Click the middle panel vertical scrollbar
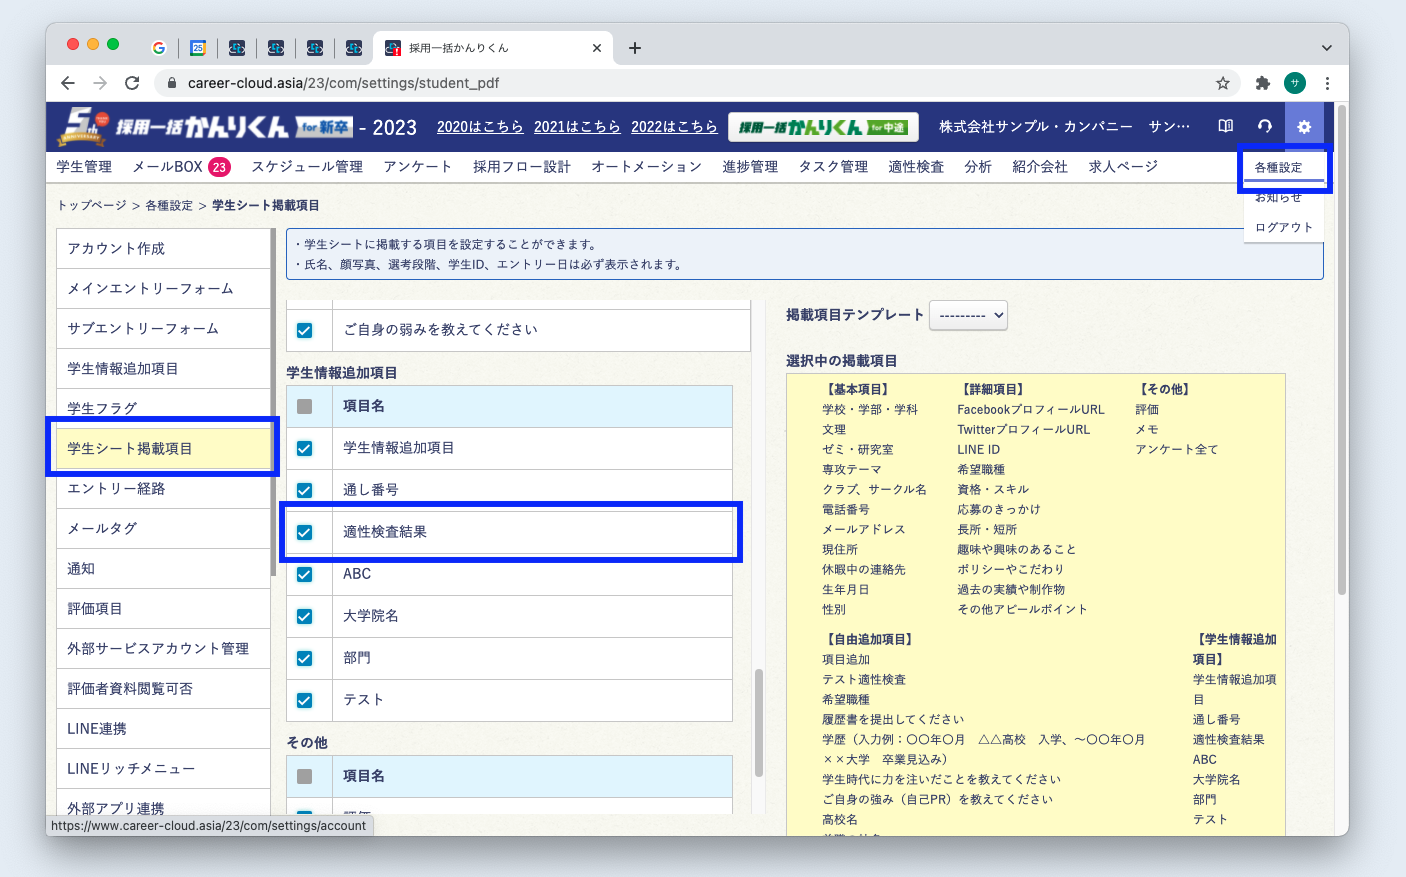 coord(759,720)
